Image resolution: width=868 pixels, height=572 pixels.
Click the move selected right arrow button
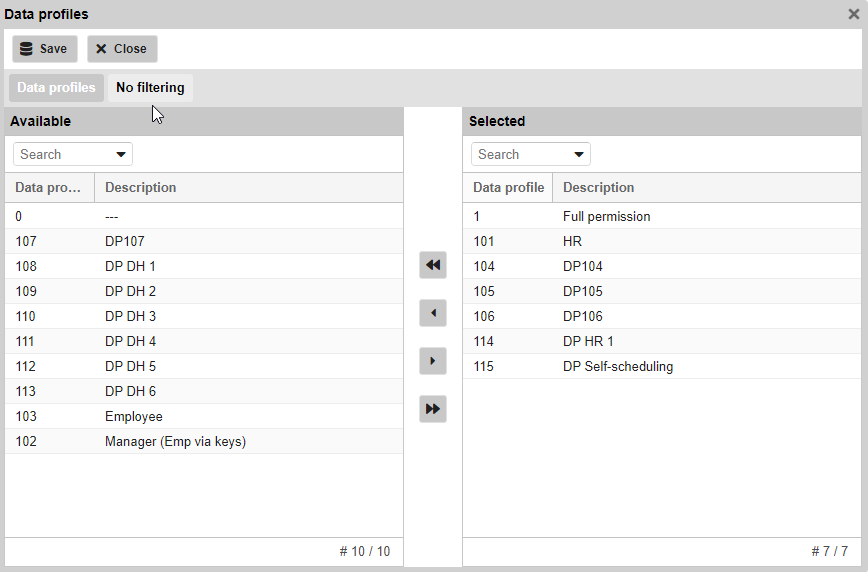pyautogui.click(x=433, y=361)
